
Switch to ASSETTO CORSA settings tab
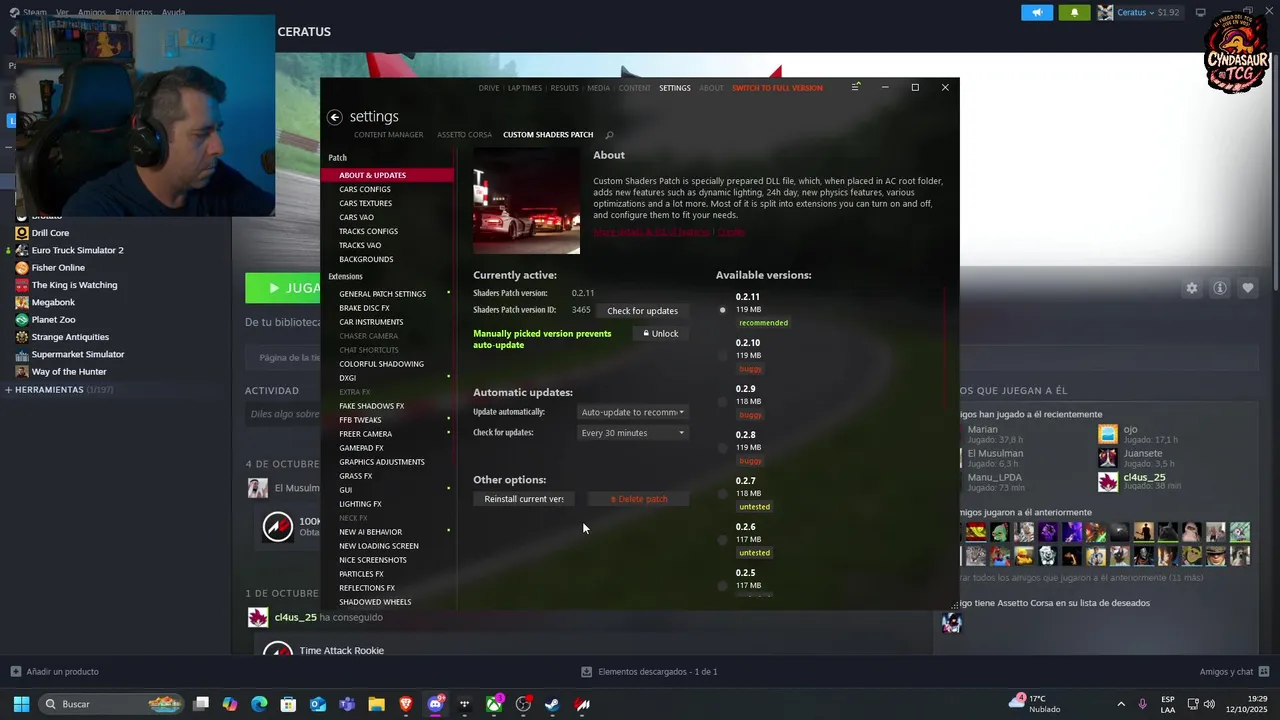(464, 135)
